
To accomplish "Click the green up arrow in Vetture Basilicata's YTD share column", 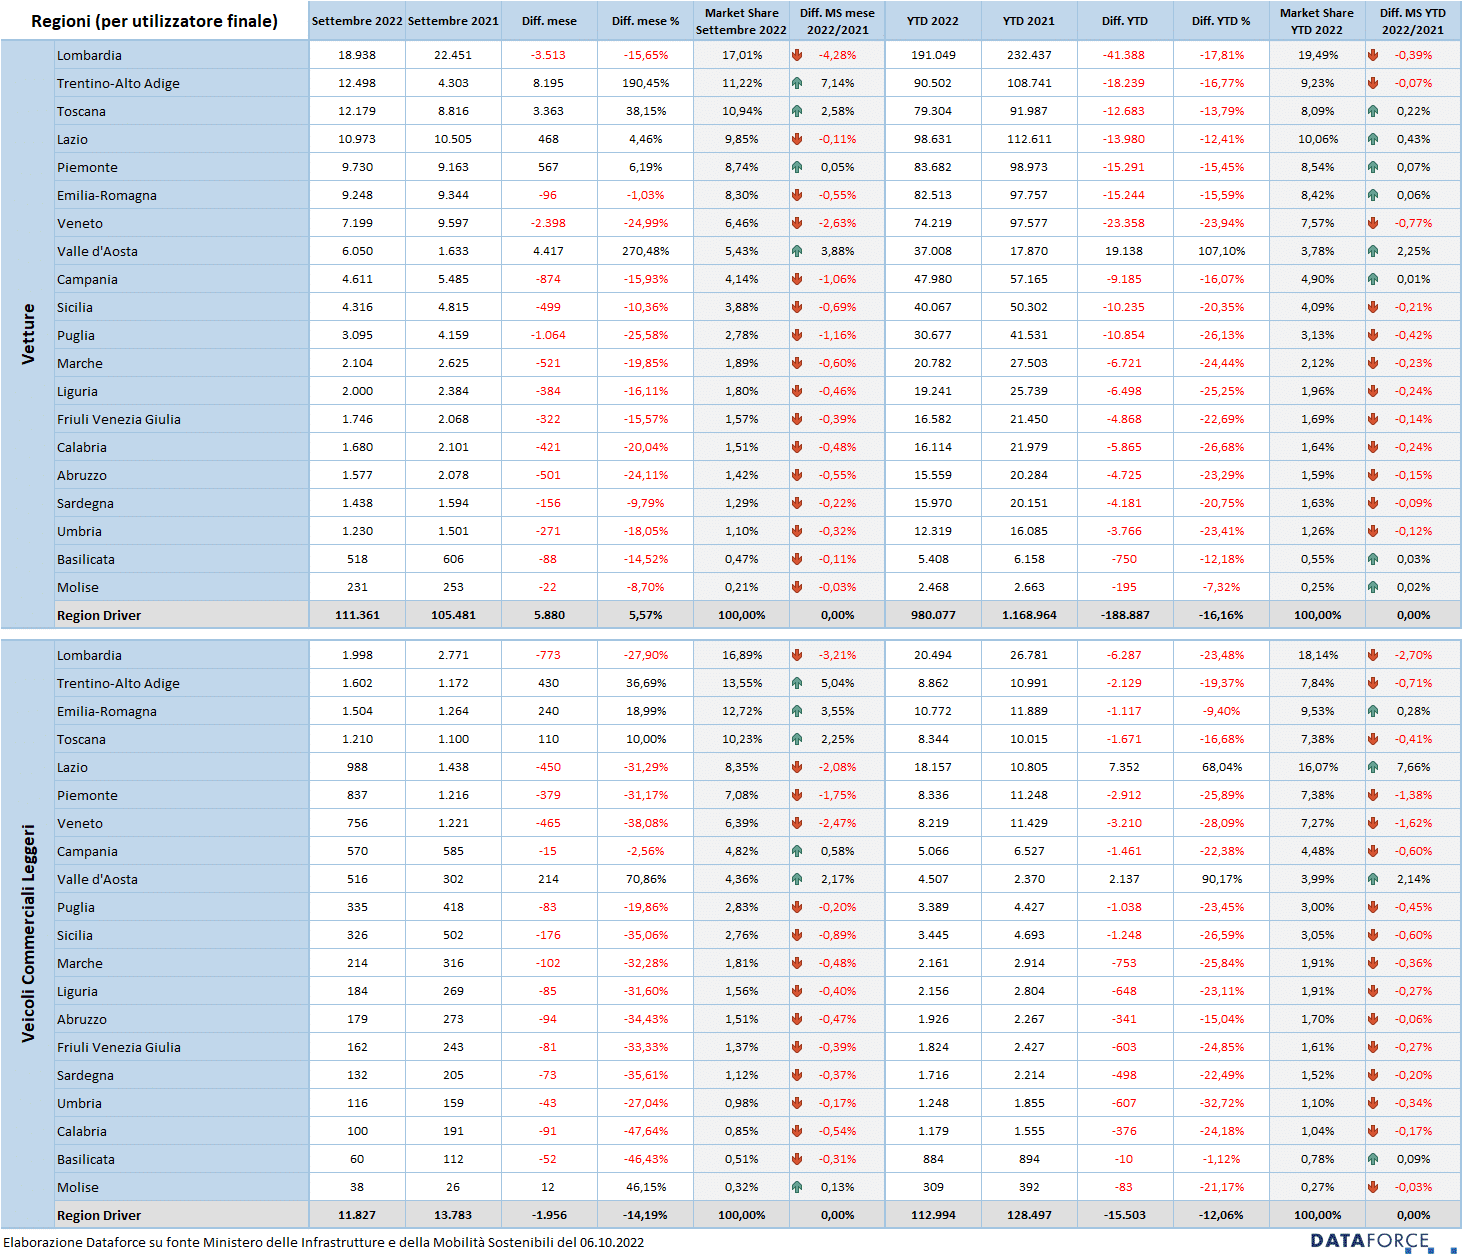I will (1373, 559).
